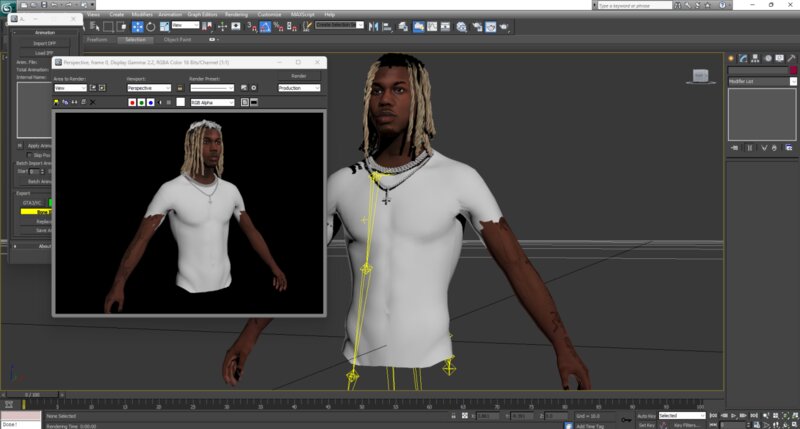This screenshot has width=800, height=429.
Task: Click the Render button in the render window
Action: (298, 76)
